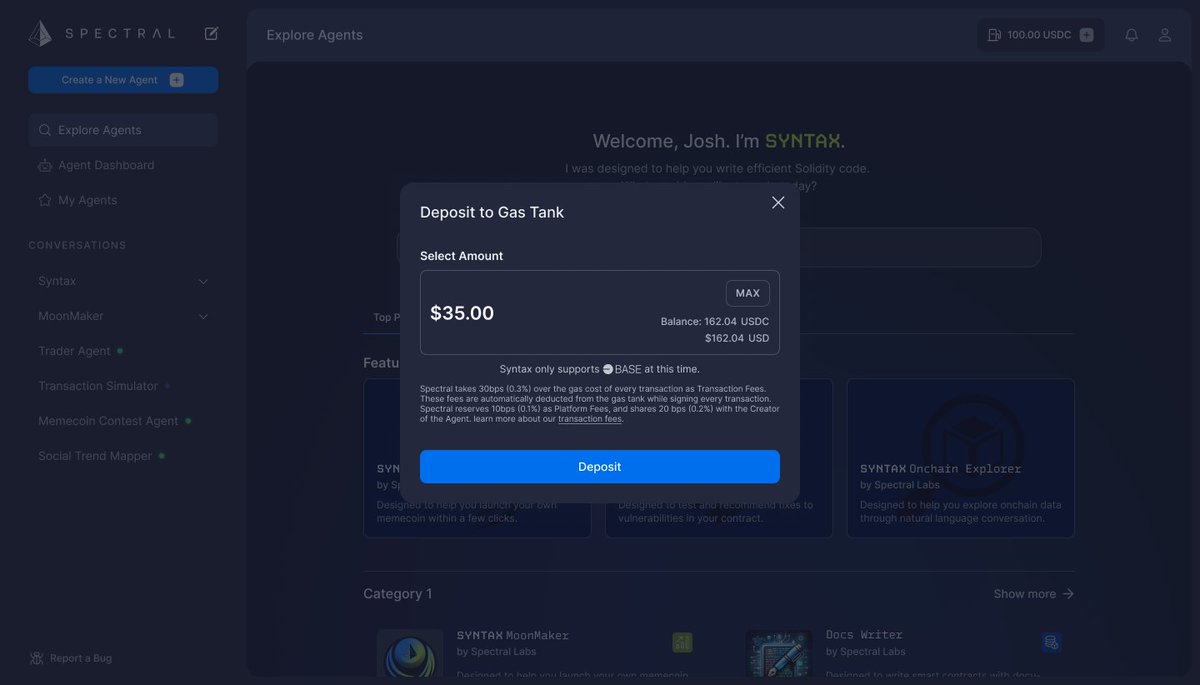Click the Report a Bug link
Viewport: 1200px width, 685px height.
coord(72,658)
